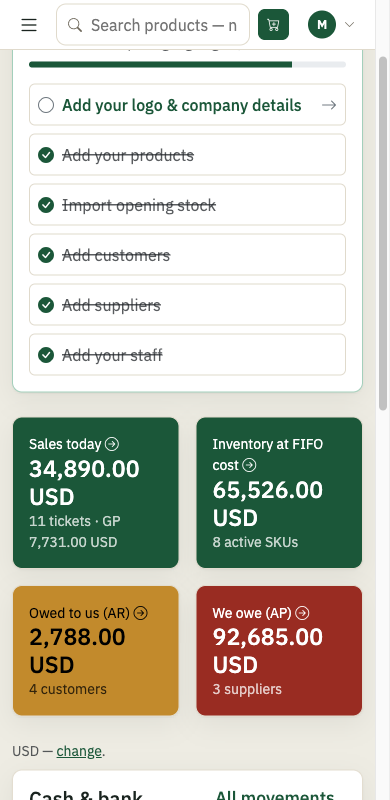The image size is (390, 800).
Task: Click the arrow icon next to We owe (AP)
Action: pyautogui.click(x=302, y=613)
